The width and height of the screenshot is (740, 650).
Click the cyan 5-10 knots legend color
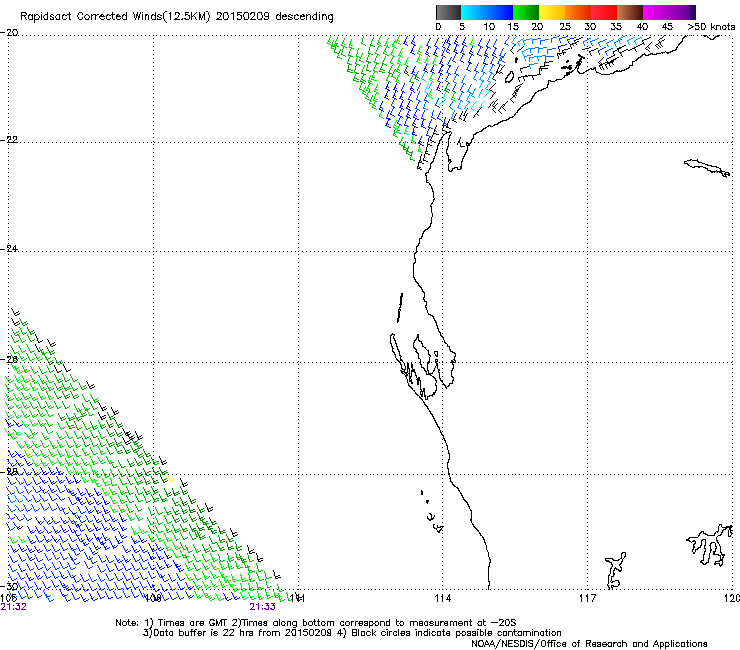474,12
